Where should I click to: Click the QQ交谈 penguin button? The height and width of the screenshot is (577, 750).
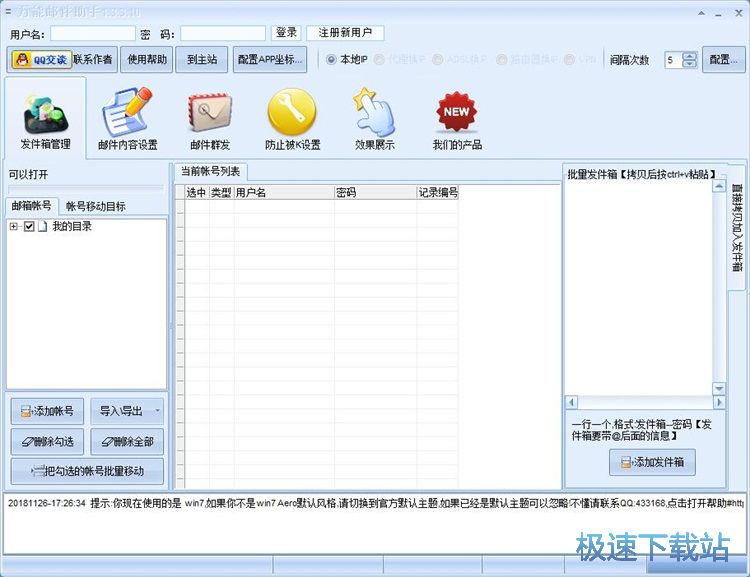point(42,60)
